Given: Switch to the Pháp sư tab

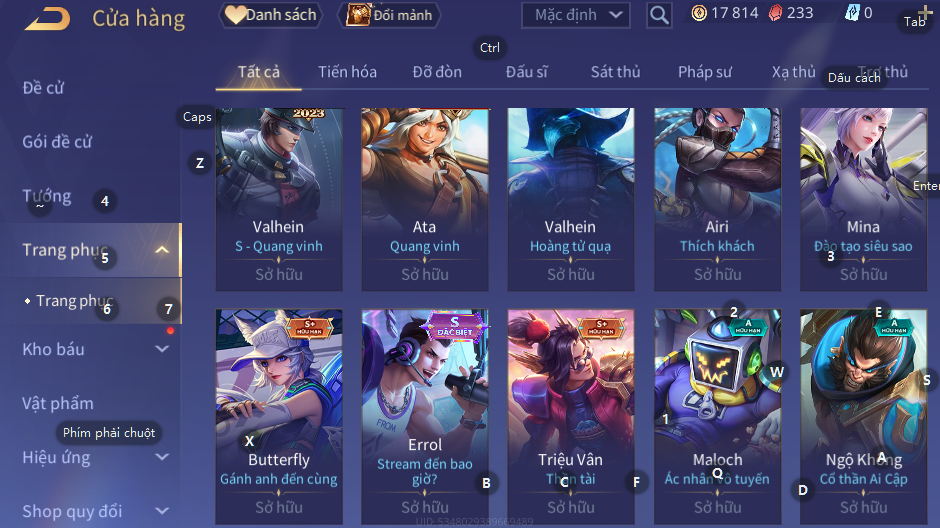Looking at the screenshot, I should [x=704, y=72].
